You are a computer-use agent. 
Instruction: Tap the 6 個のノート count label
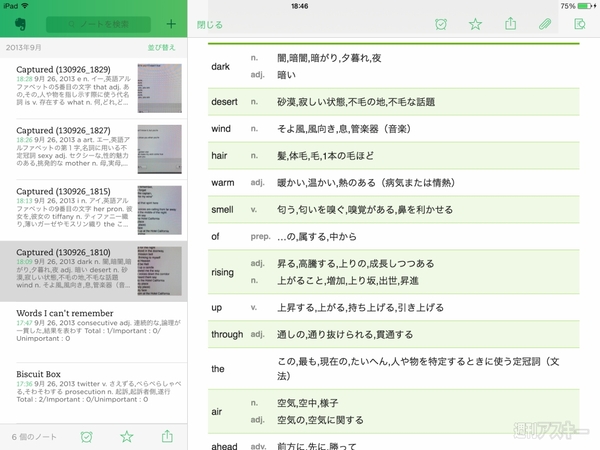pos(34,437)
